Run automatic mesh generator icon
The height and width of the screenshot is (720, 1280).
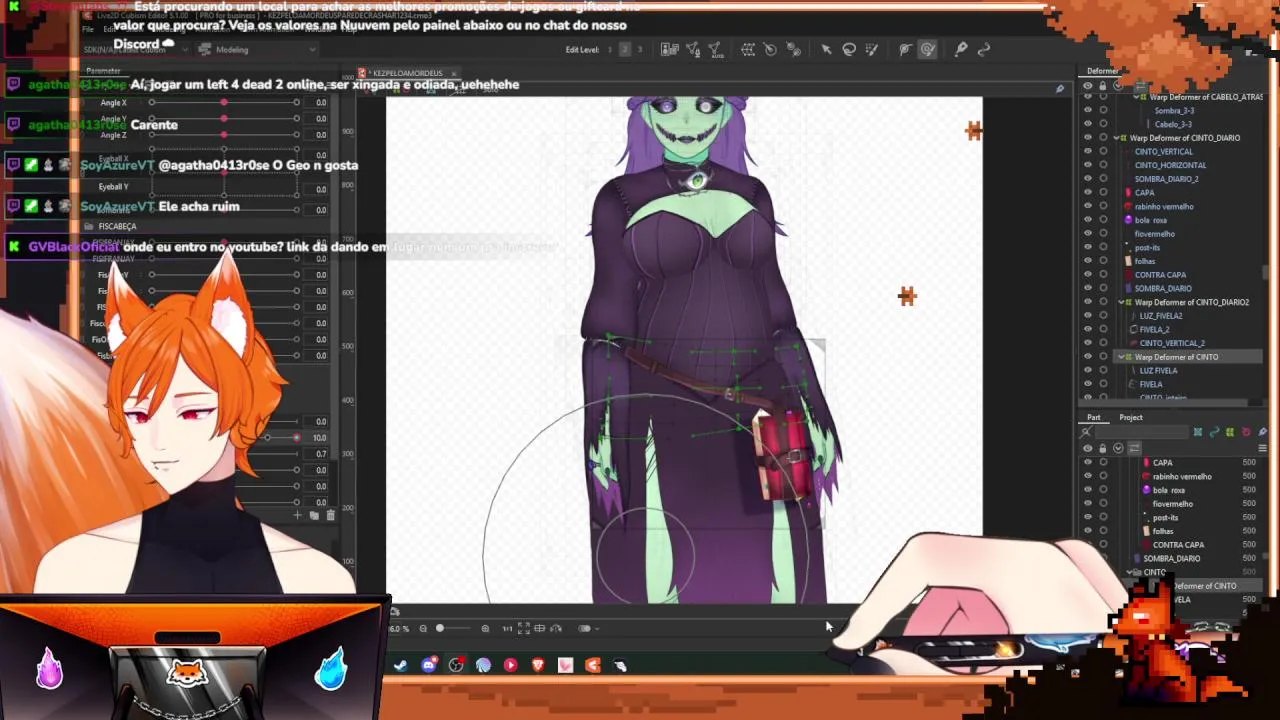[x=715, y=49]
